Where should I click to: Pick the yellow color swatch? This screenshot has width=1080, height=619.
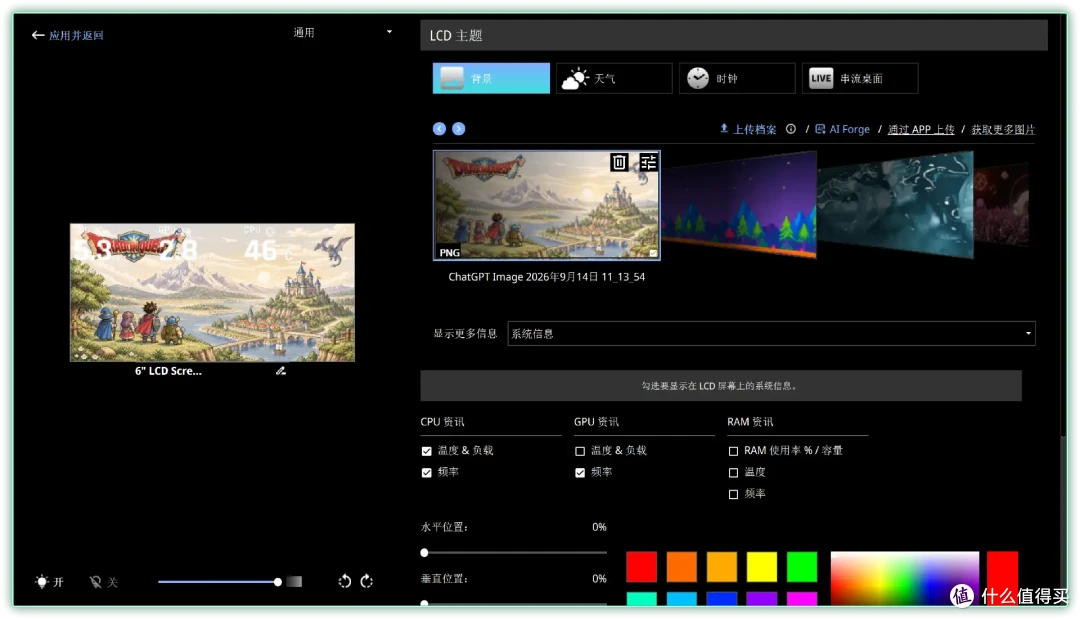point(762,567)
